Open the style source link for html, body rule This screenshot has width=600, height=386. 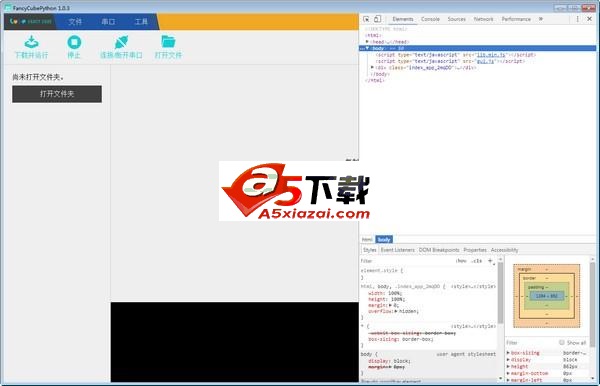pyautogui.click(x=473, y=286)
